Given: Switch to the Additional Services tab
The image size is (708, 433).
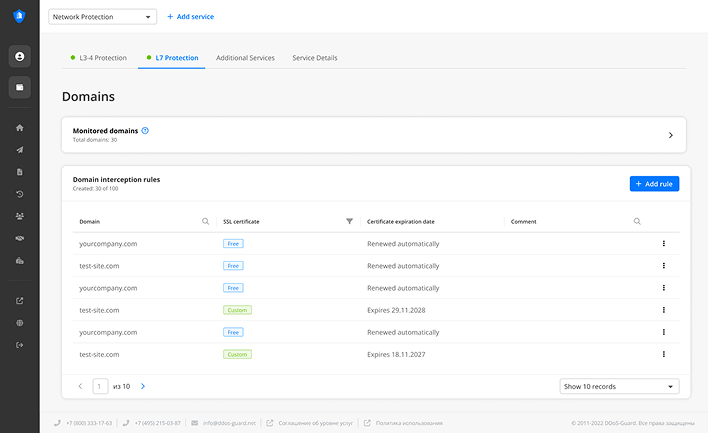Looking at the screenshot, I should pyautogui.click(x=245, y=58).
